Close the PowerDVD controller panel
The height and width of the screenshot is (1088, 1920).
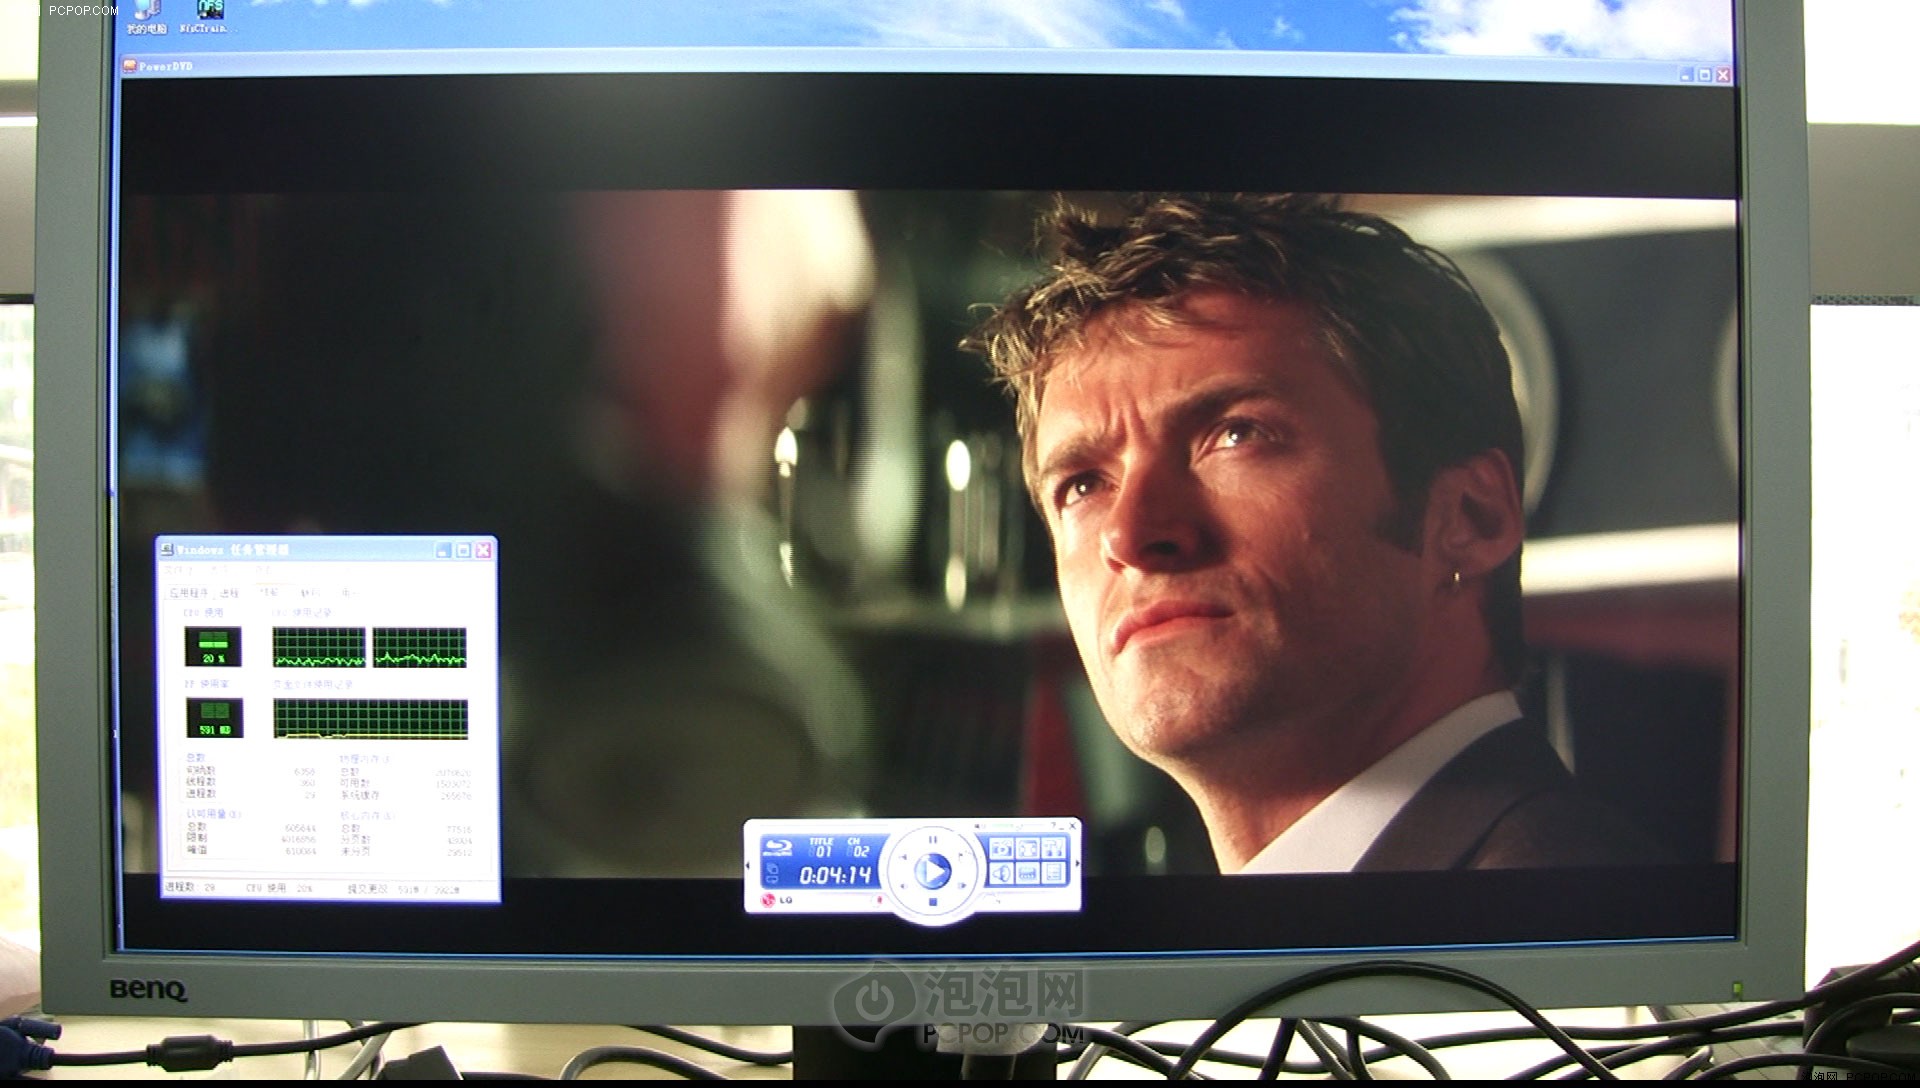(1073, 826)
